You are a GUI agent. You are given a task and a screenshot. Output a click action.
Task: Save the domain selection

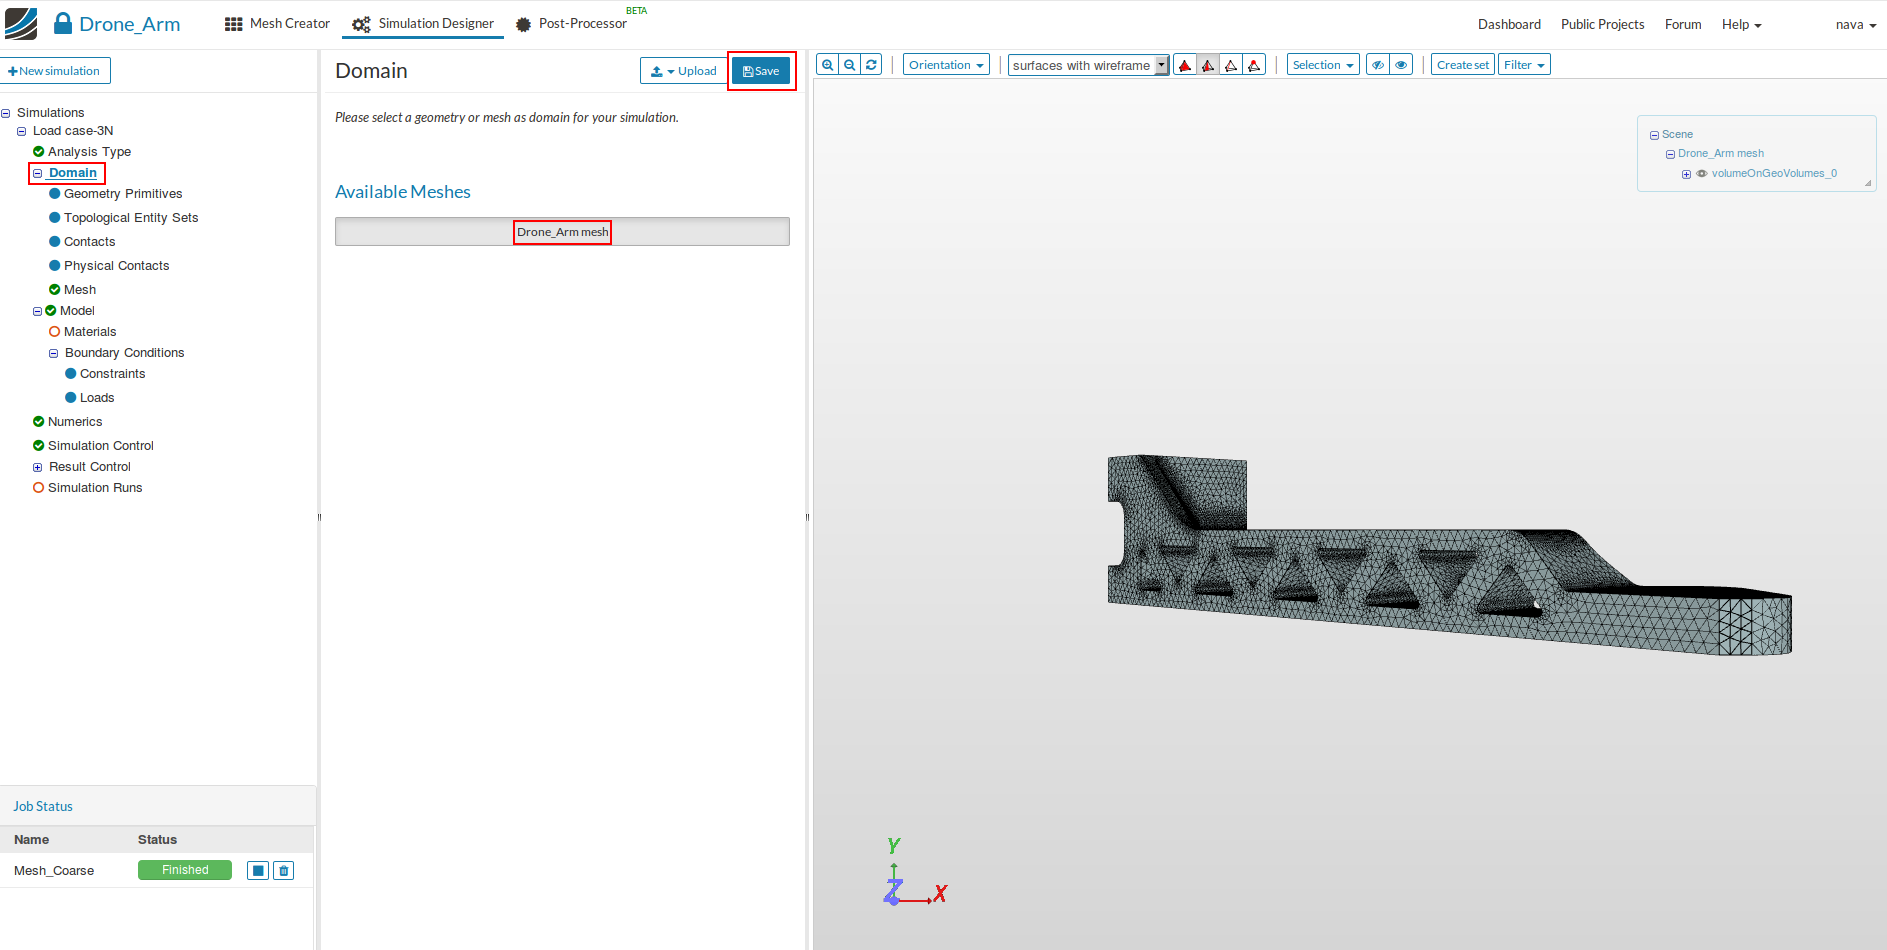pos(761,71)
